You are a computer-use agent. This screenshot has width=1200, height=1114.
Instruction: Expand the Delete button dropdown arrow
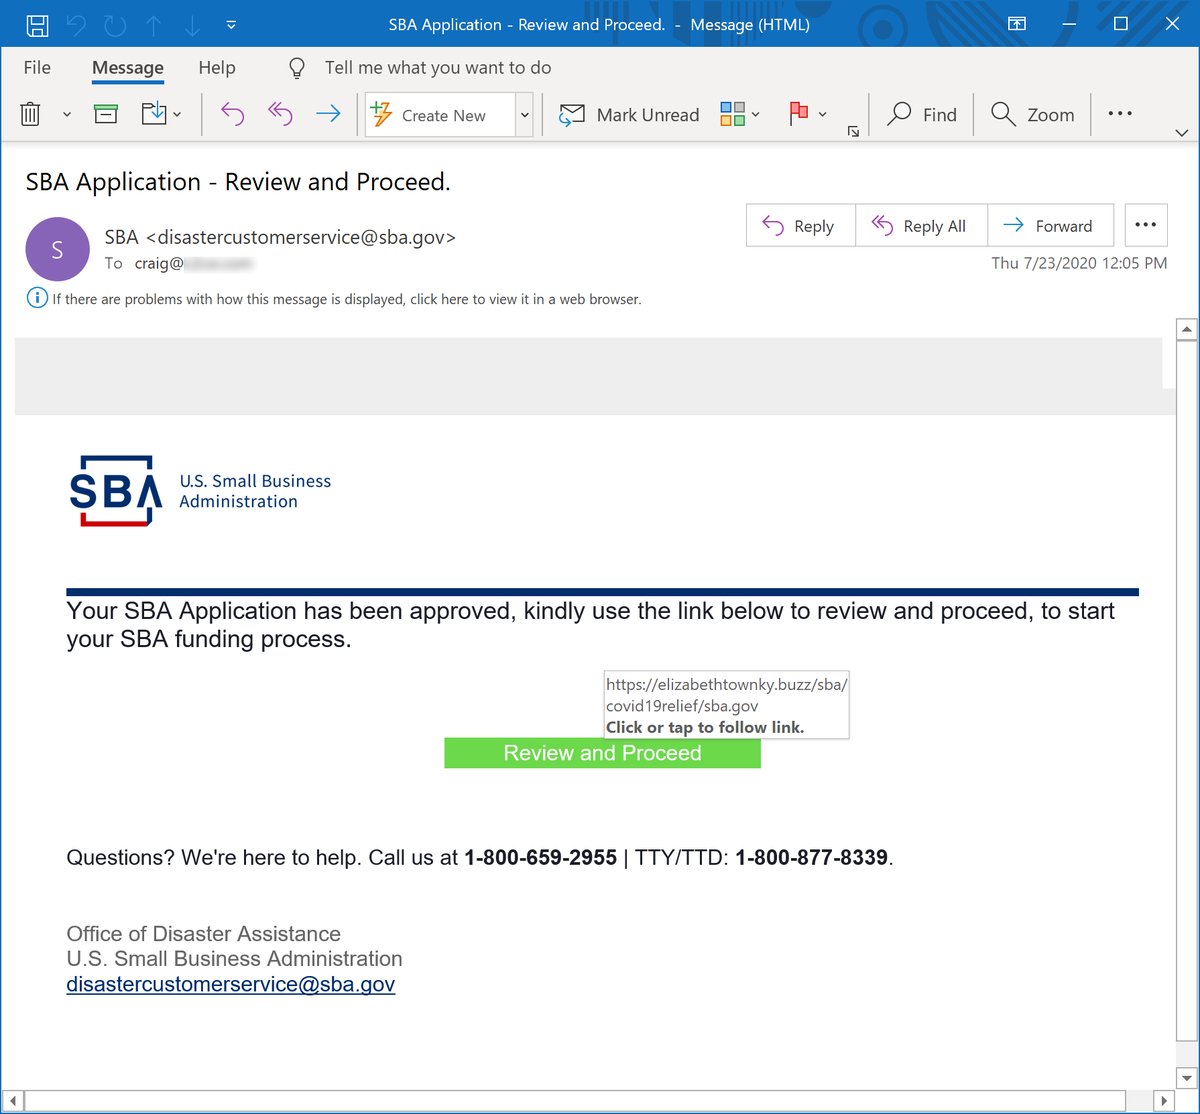point(67,115)
